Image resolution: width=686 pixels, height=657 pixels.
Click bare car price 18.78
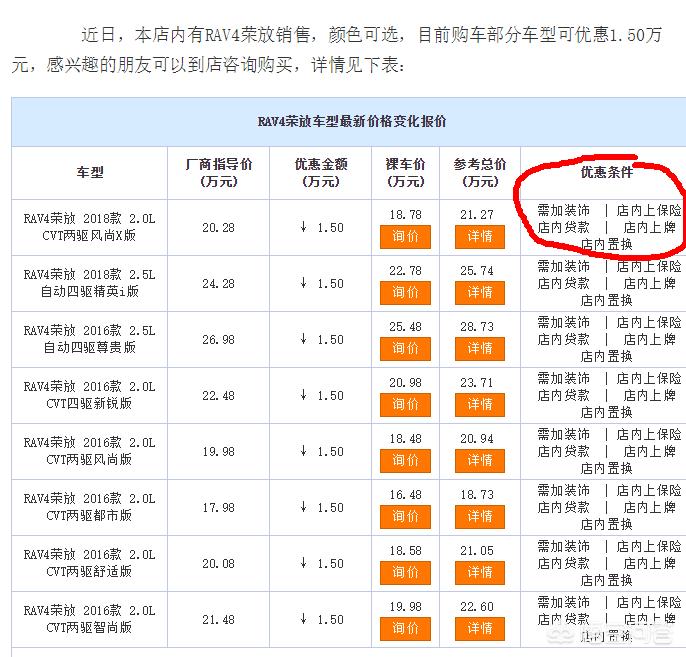pyautogui.click(x=406, y=215)
